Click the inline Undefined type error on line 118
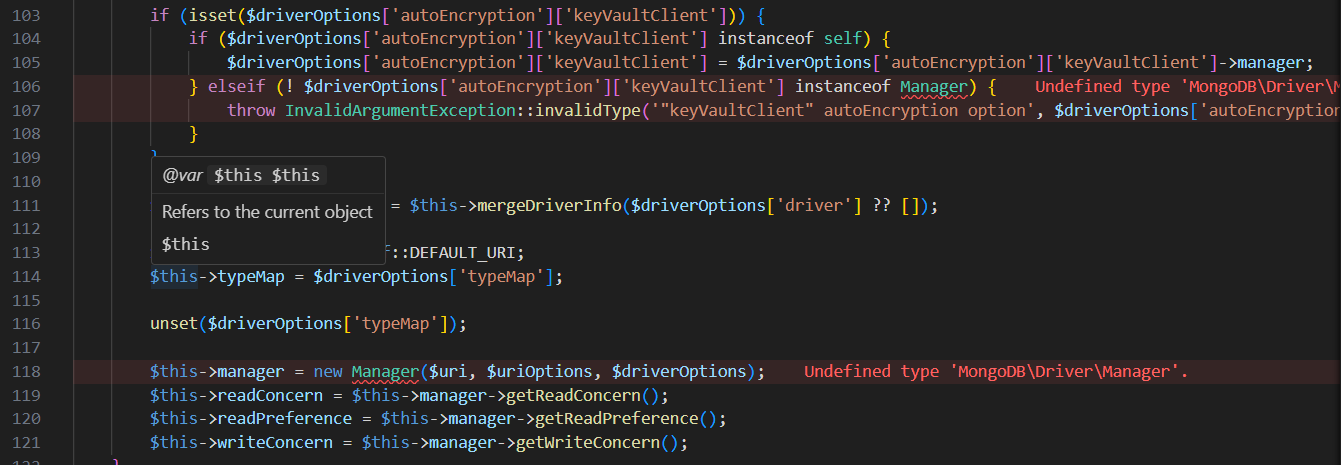Image resolution: width=1341 pixels, height=465 pixels. [x=996, y=372]
